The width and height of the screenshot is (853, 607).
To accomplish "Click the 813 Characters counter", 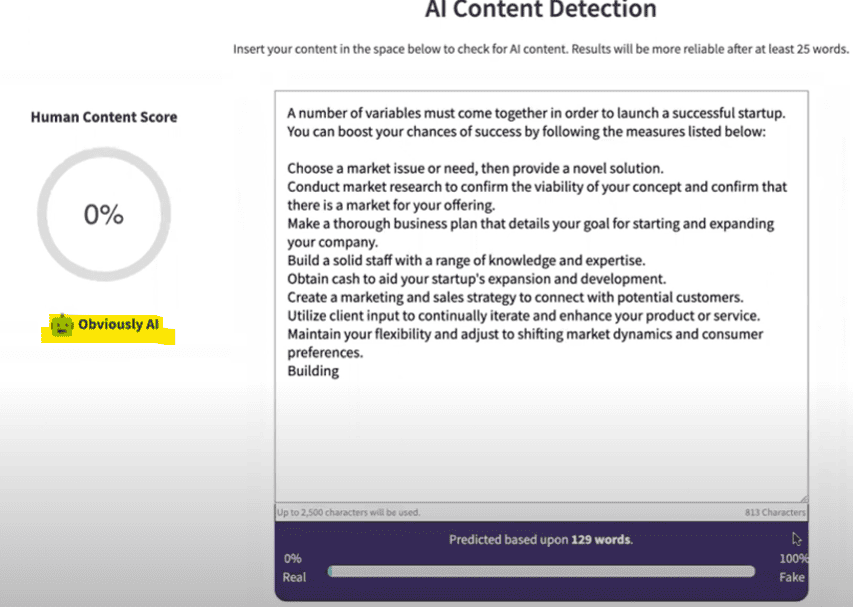I will (x=775, y=512).
